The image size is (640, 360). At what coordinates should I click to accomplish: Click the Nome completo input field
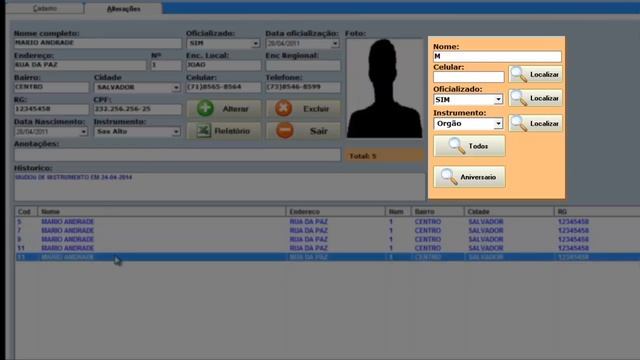pyautogui.click(x=98, y=43)
